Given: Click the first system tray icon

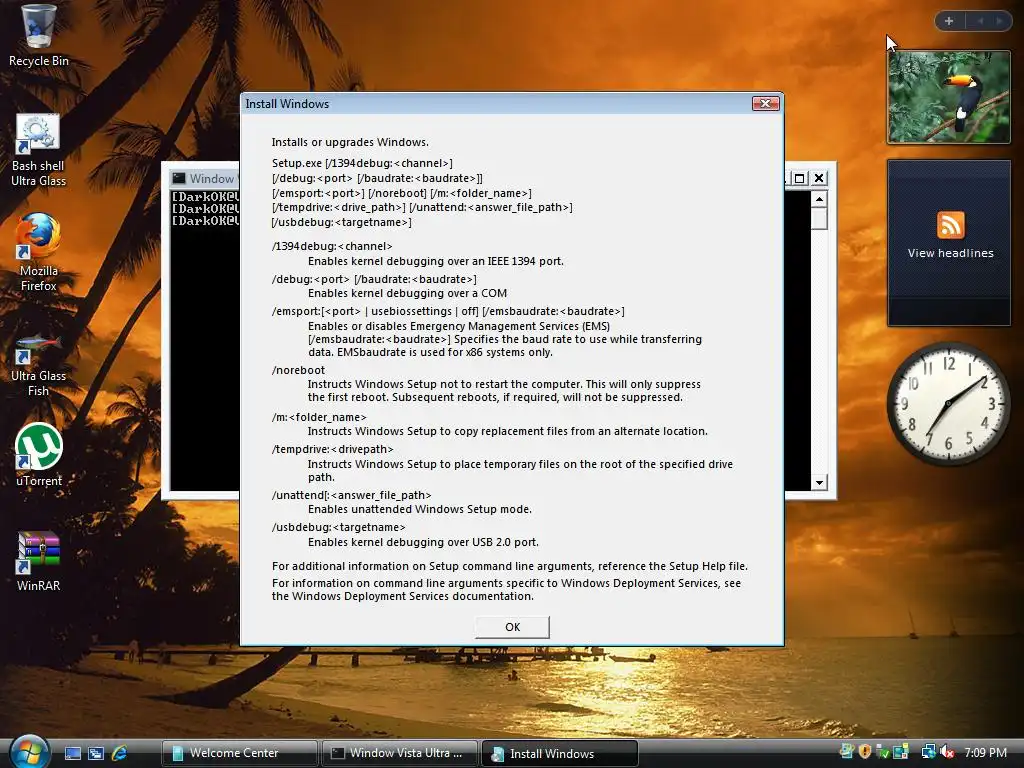Looking at the screenshot, I should (846, 752).
